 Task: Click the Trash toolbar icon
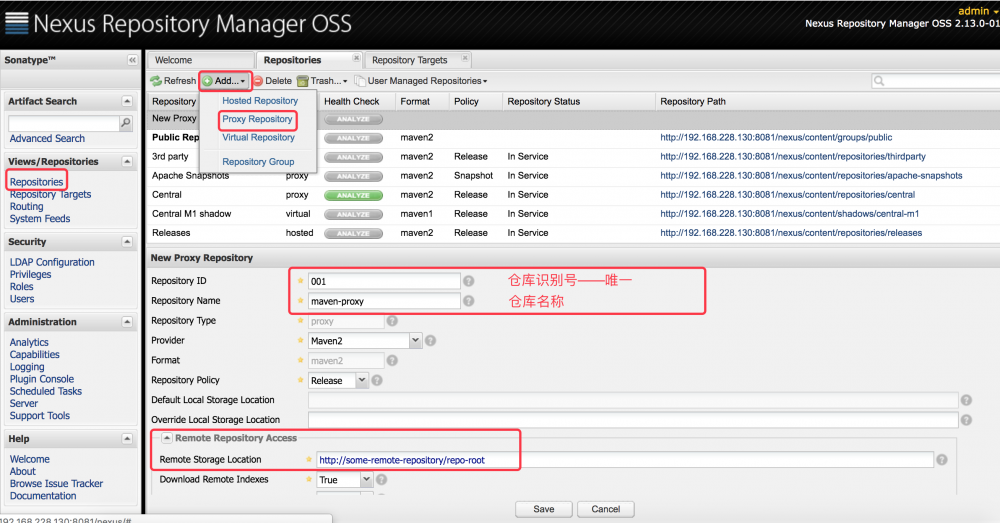(303, 81)
